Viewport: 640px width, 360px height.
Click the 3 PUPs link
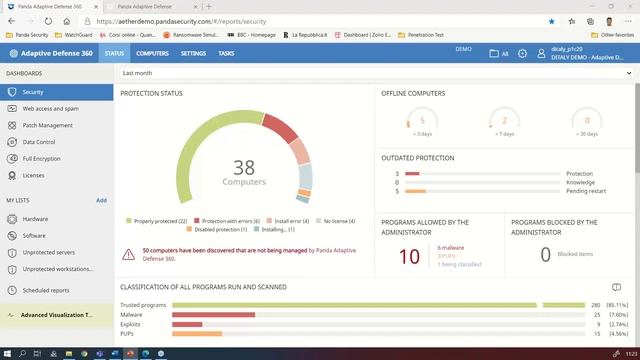coord(446,256)
